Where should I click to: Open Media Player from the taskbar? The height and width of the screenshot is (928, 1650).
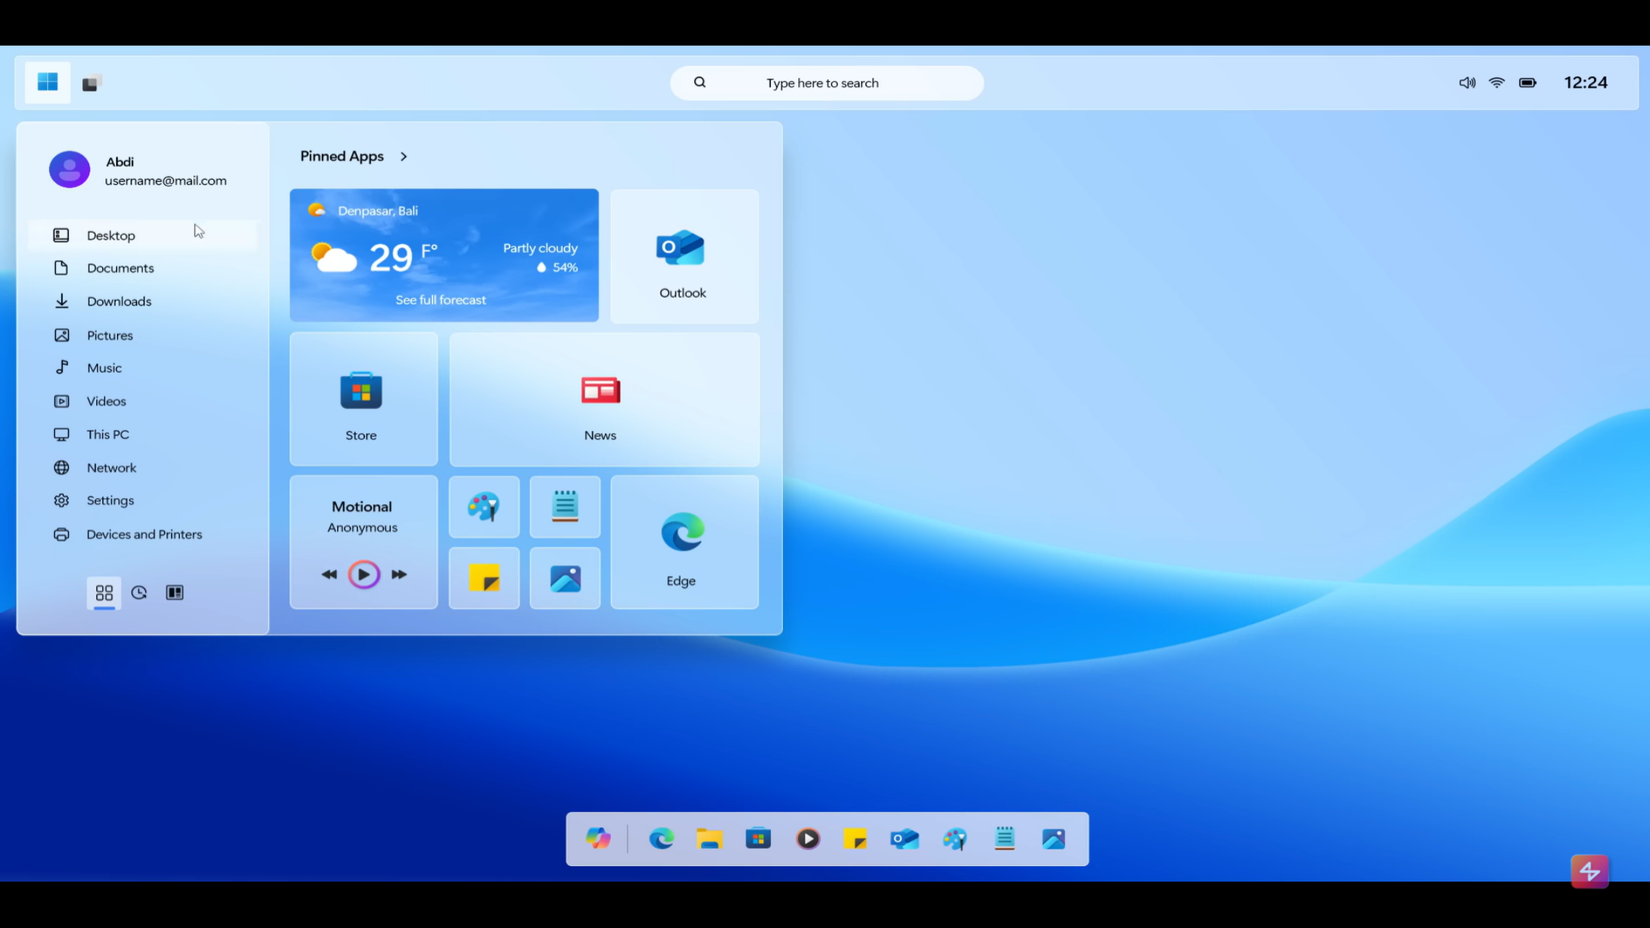point(807,839)
